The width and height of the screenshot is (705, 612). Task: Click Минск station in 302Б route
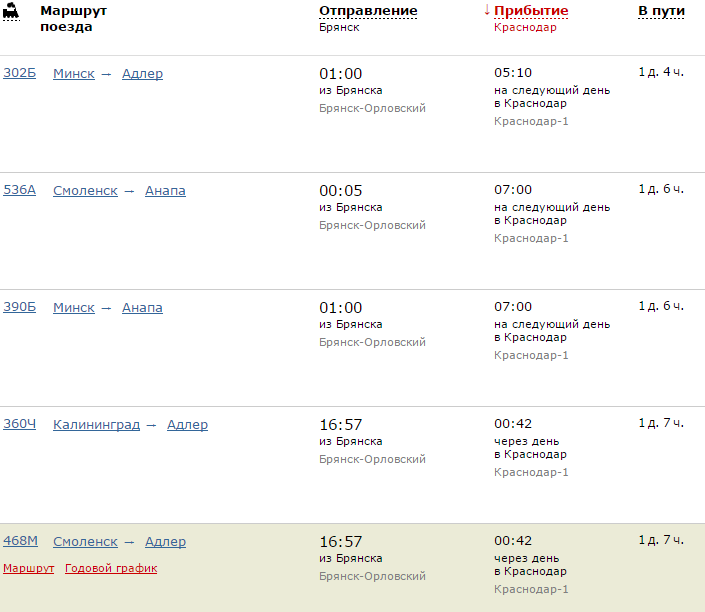pyautogui.click(x=74, y=74)
